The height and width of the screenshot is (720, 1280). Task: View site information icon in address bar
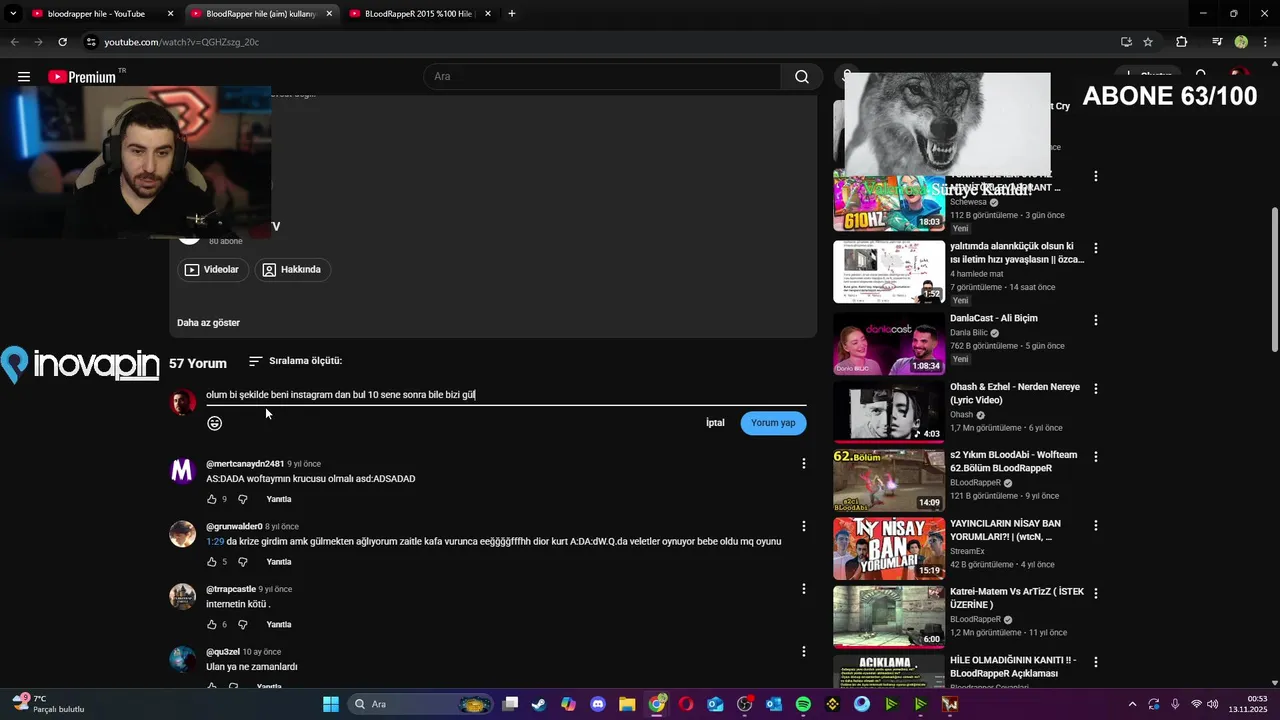pyautogui.click(x=91, y=42)
